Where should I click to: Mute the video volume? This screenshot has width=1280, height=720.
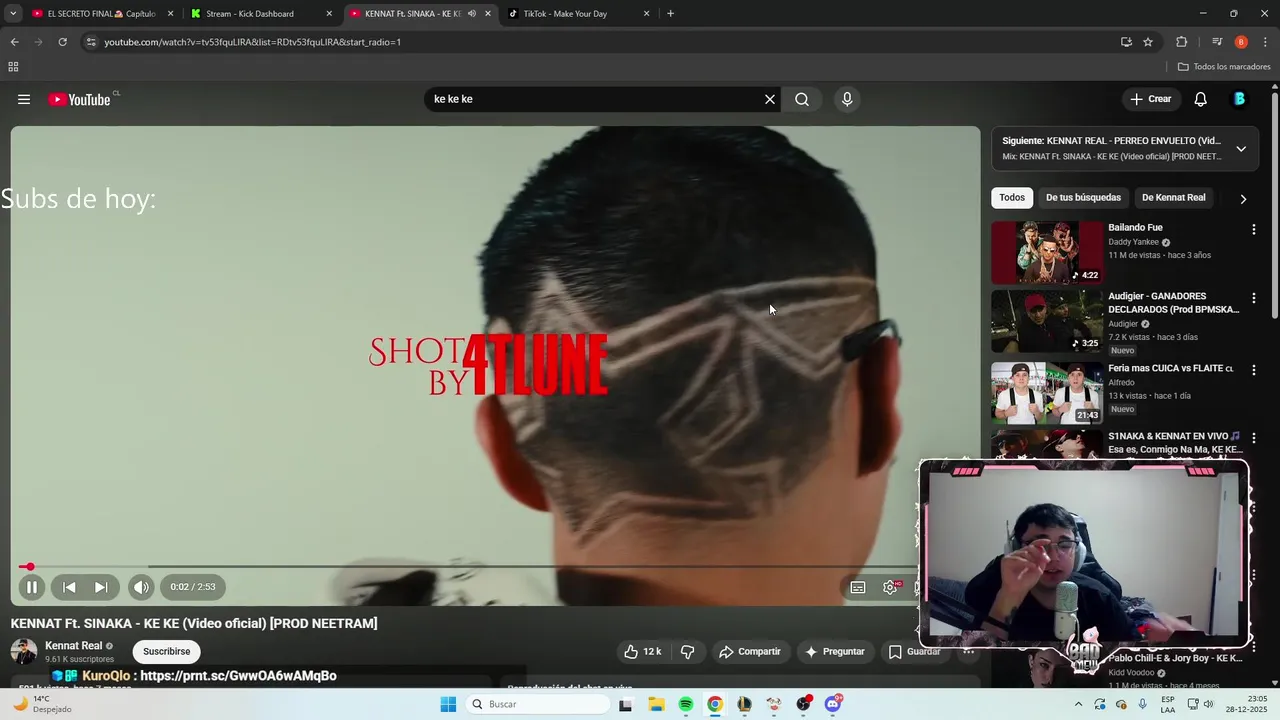(141, 587)
